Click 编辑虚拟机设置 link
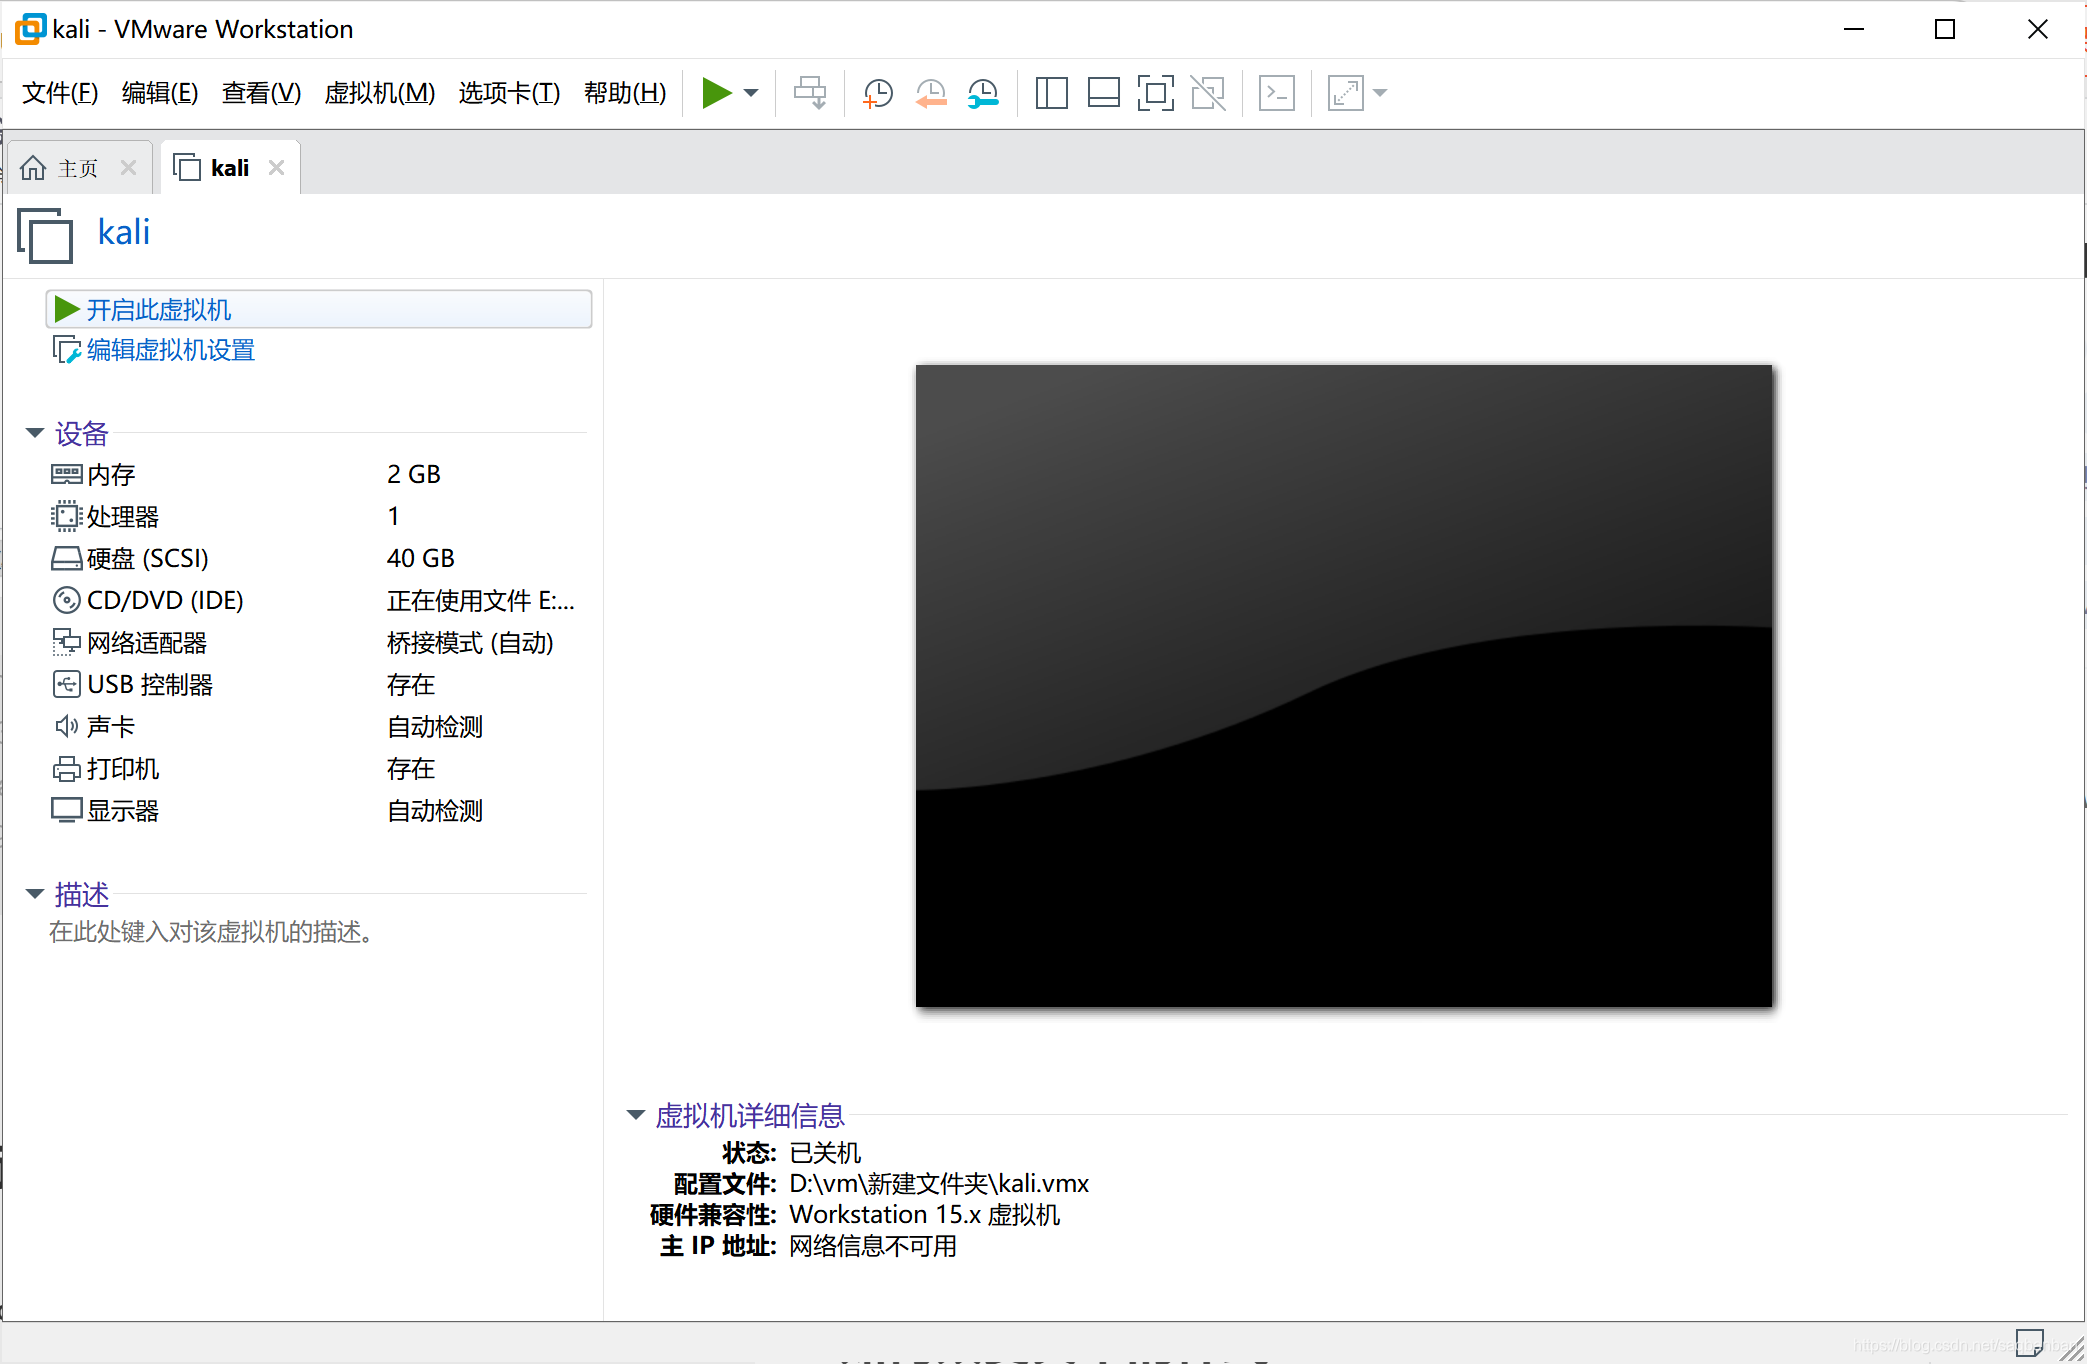Image resolution: width=2087 pixels, height=1364 pixels. [x=171, y=350]
